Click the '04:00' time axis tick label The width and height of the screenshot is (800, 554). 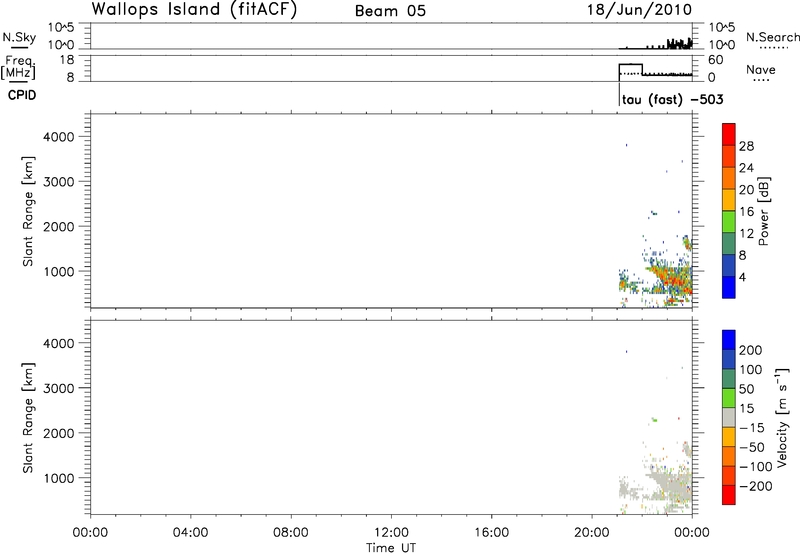pyautogui.click(x=190, y=533)
